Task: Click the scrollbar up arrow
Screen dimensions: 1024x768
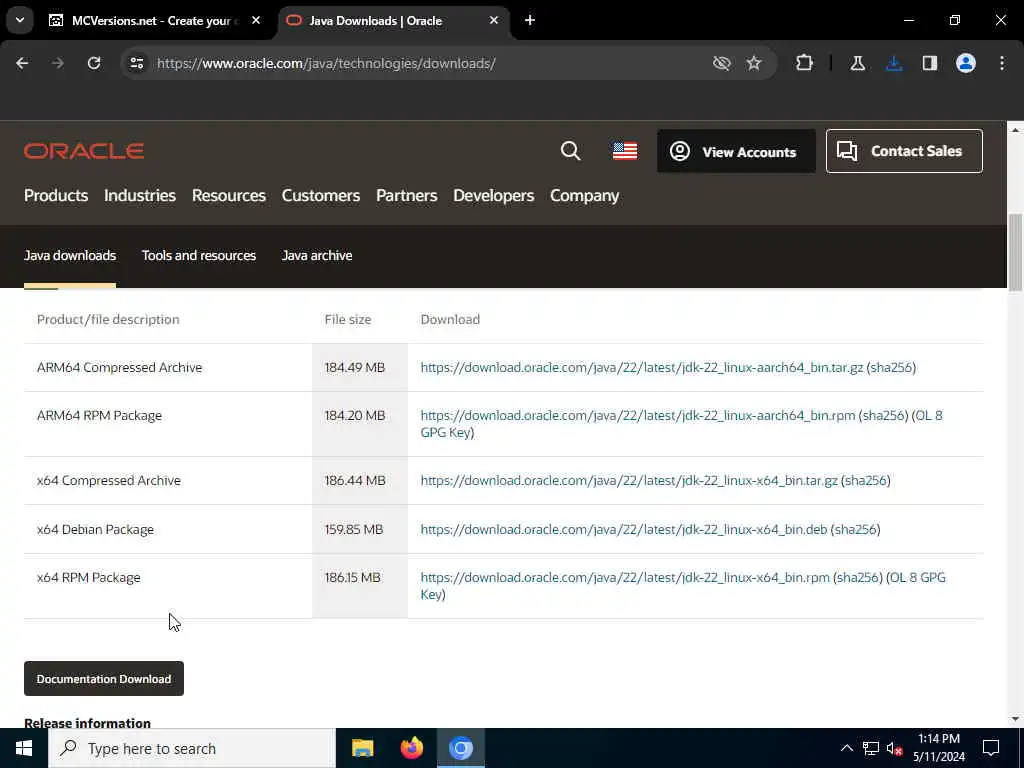Action: pyautogui.click(x=1015, y=130)
